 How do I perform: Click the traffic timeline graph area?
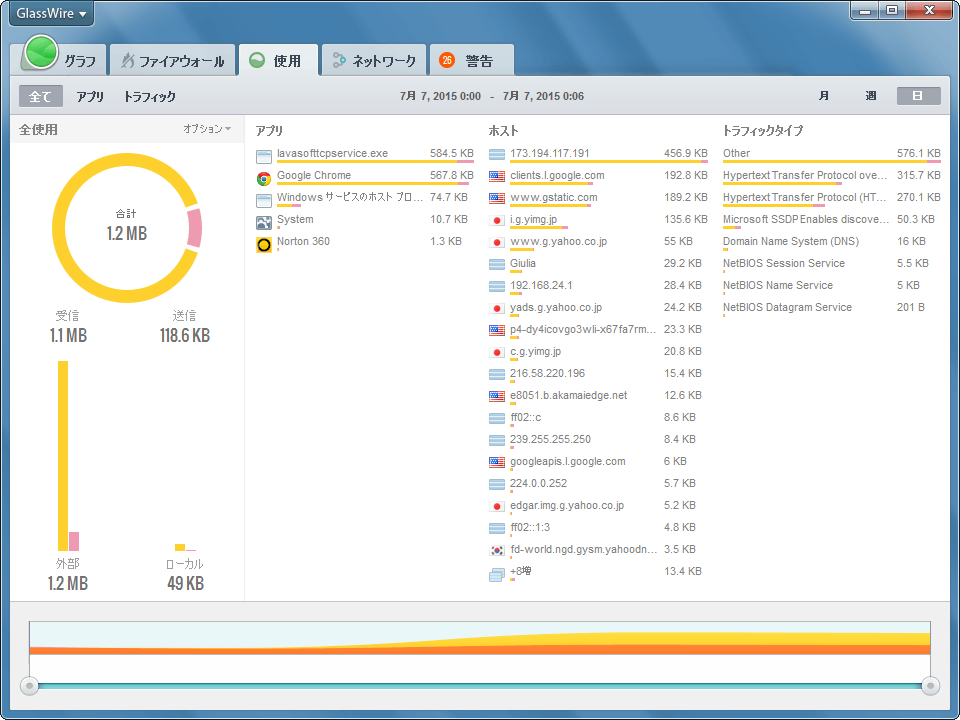coord(480,639)
